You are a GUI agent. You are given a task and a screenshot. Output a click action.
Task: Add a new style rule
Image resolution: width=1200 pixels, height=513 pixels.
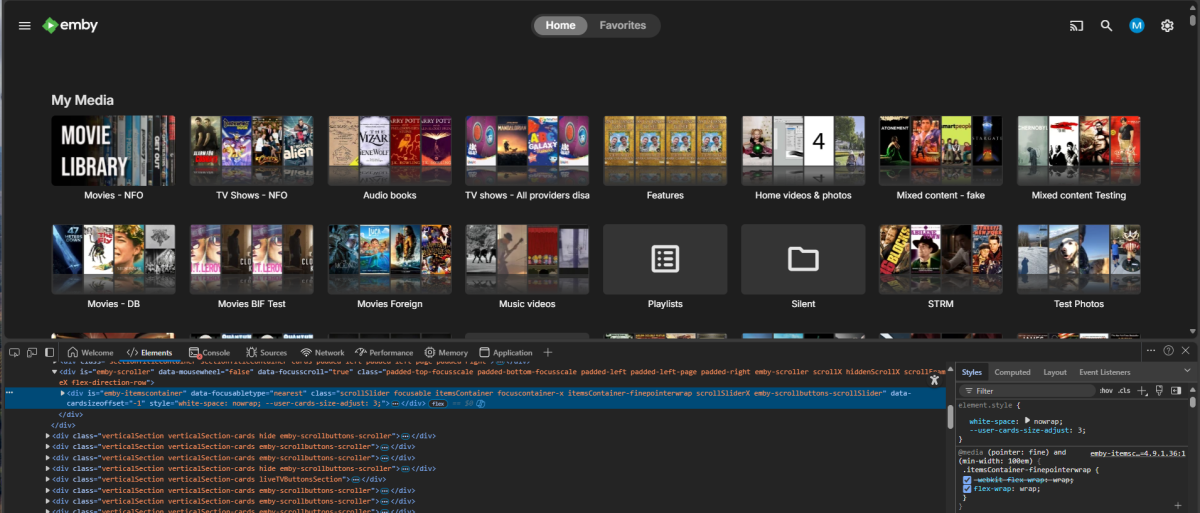point(1142,390)
